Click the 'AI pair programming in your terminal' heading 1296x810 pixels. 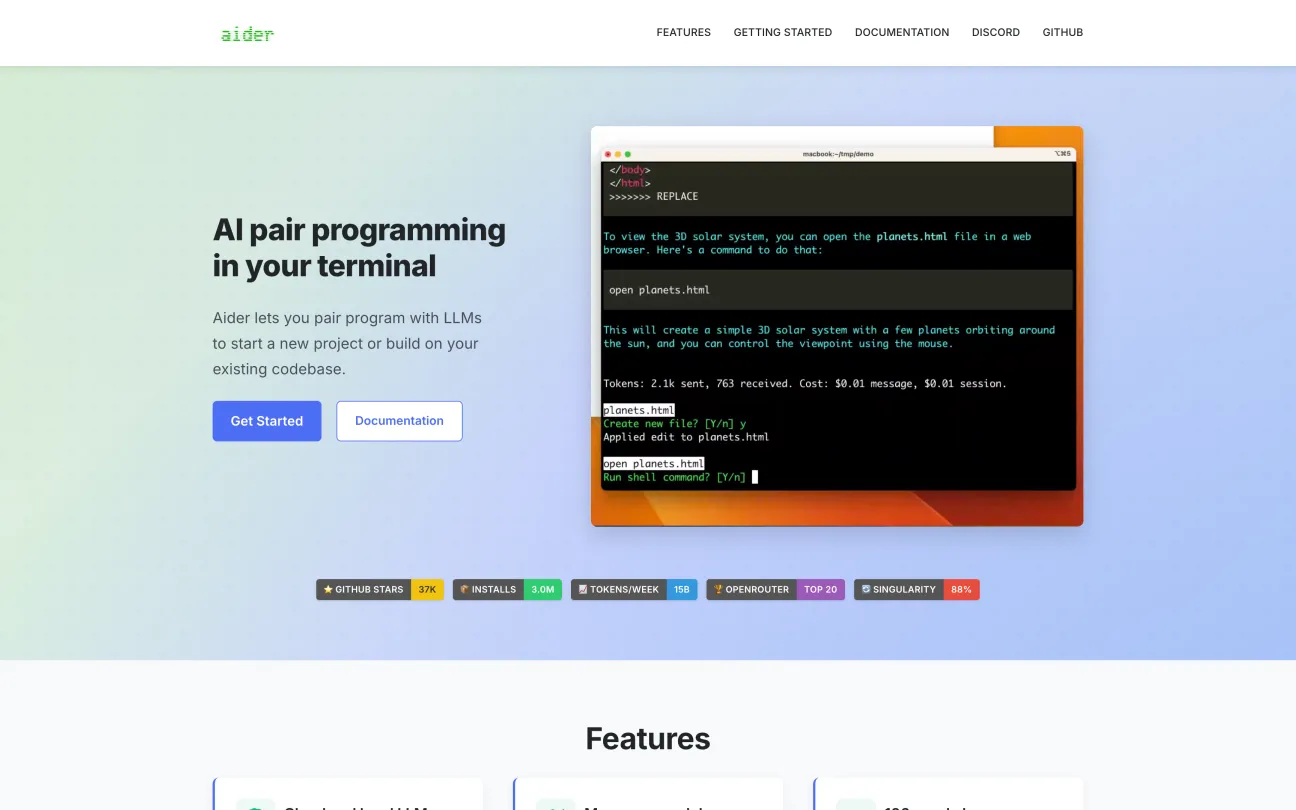(x=359, y=247)
